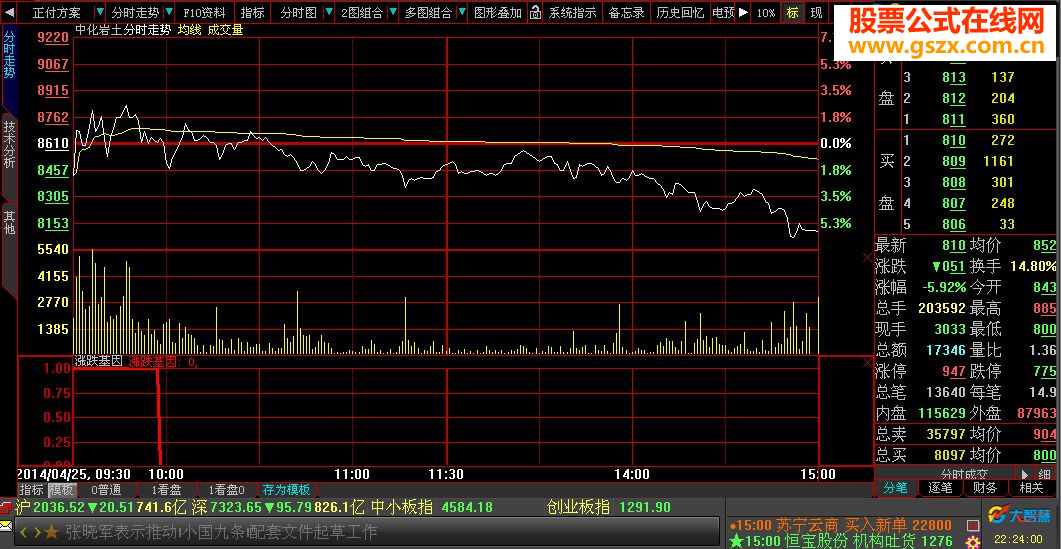Open F10资料 company info

[205, 12]
